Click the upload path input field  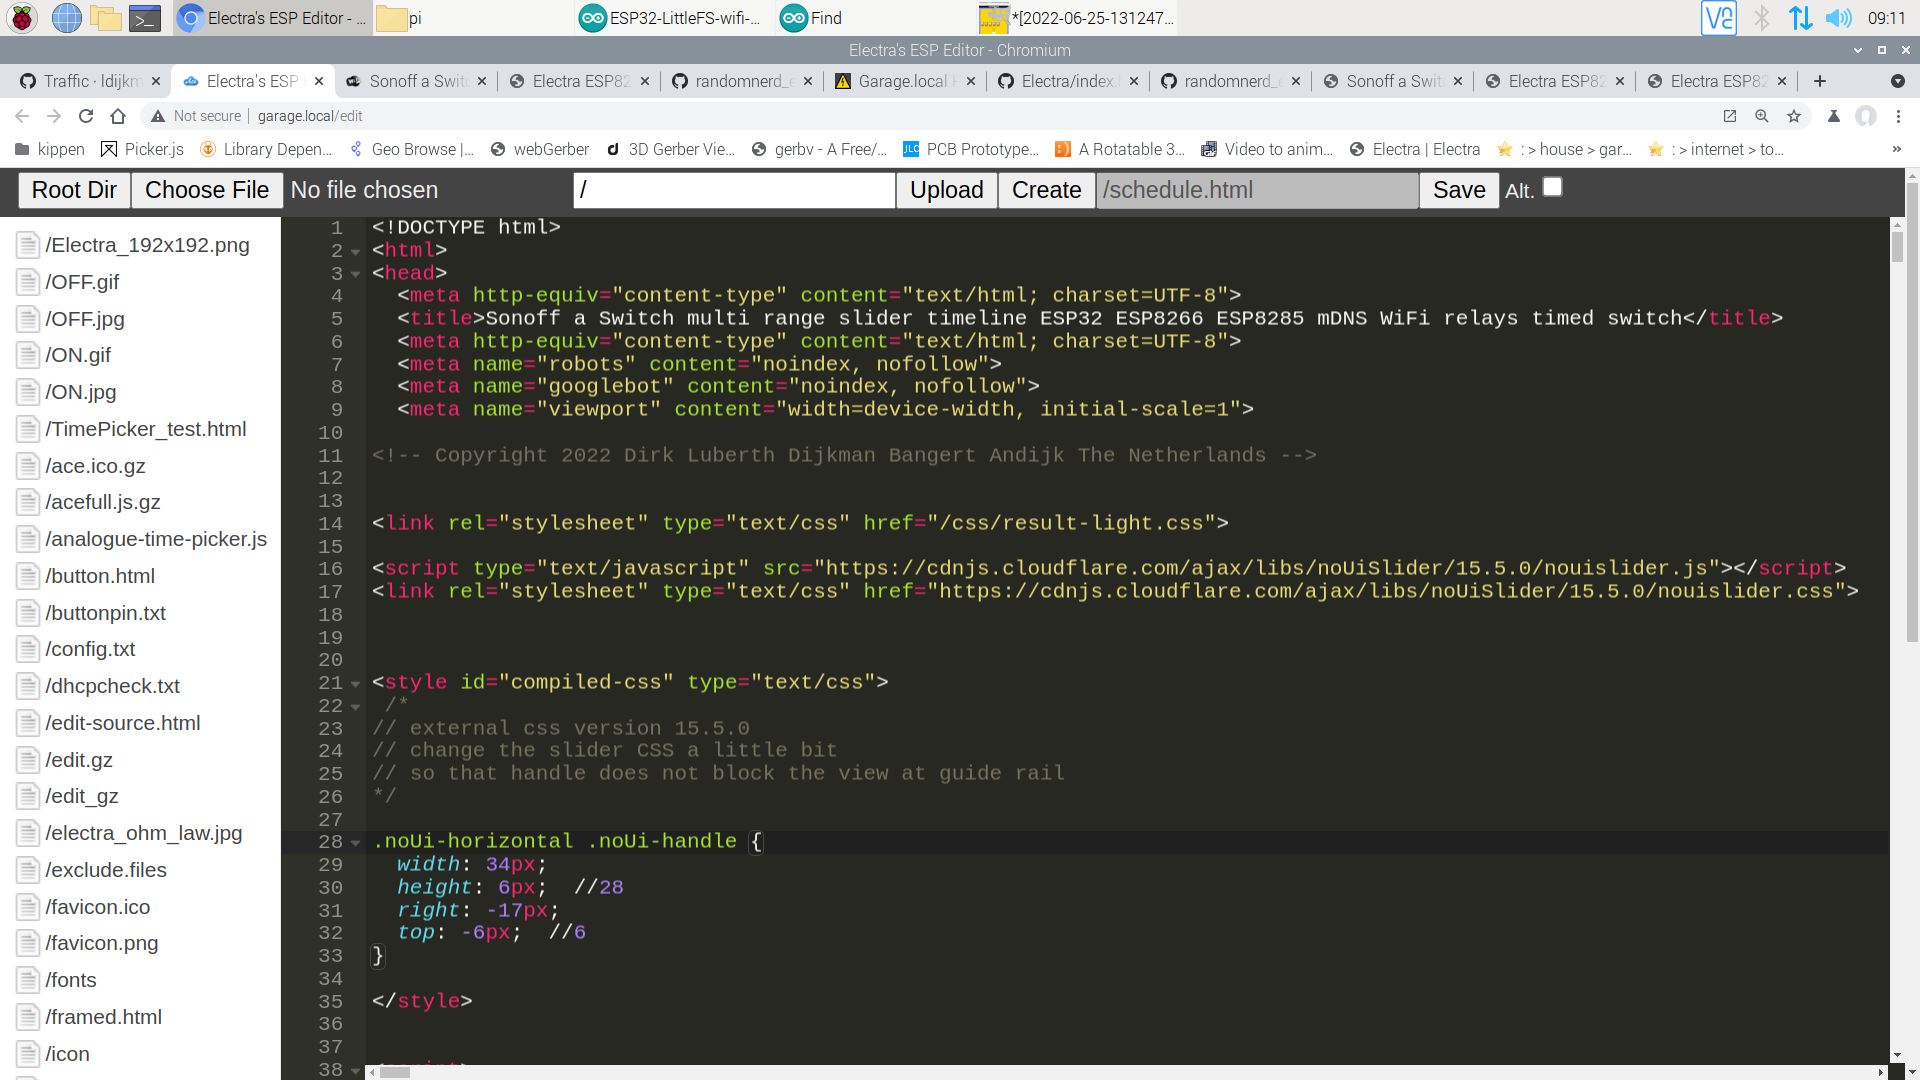(x=733, y=190)
